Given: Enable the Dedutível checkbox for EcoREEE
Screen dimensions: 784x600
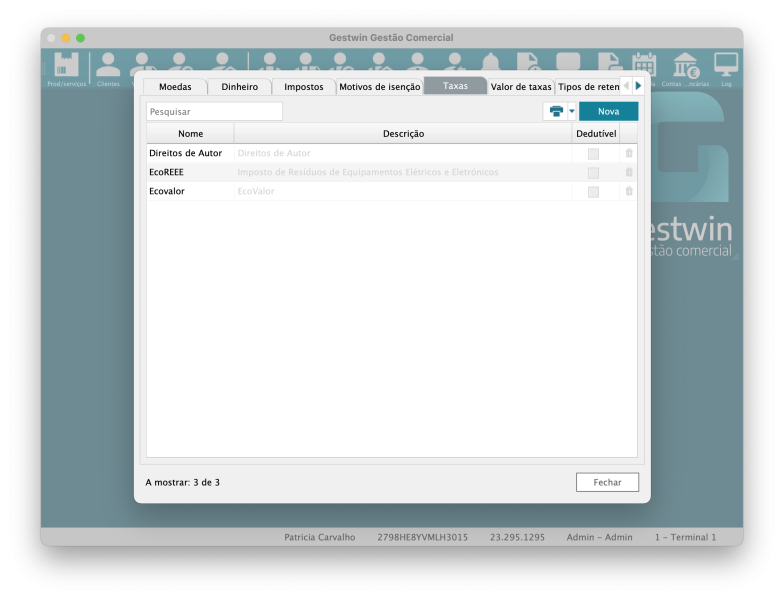Looking at the screenshot, I should click(x=593, y=173).
